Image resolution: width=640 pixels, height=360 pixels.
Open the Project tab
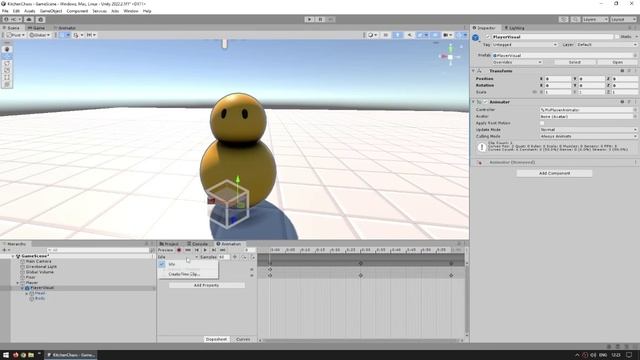tap(169, 244)
